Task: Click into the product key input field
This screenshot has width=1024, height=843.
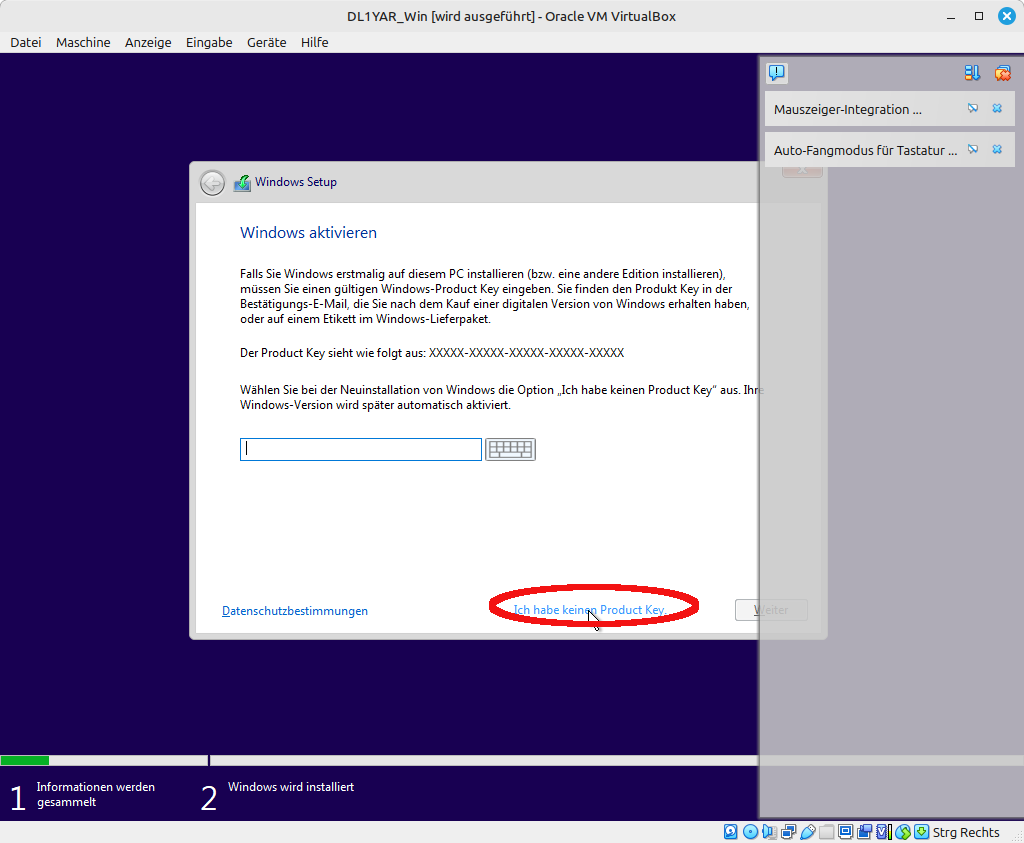Action: [360, 450]
